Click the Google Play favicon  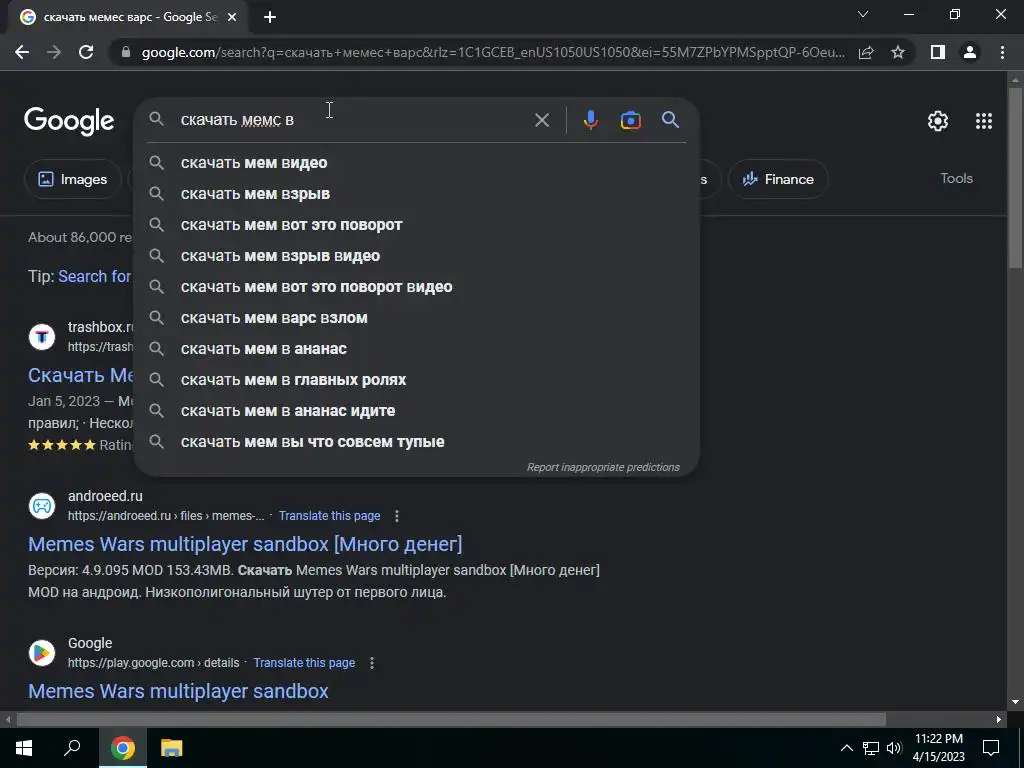(x=42, y=653)
